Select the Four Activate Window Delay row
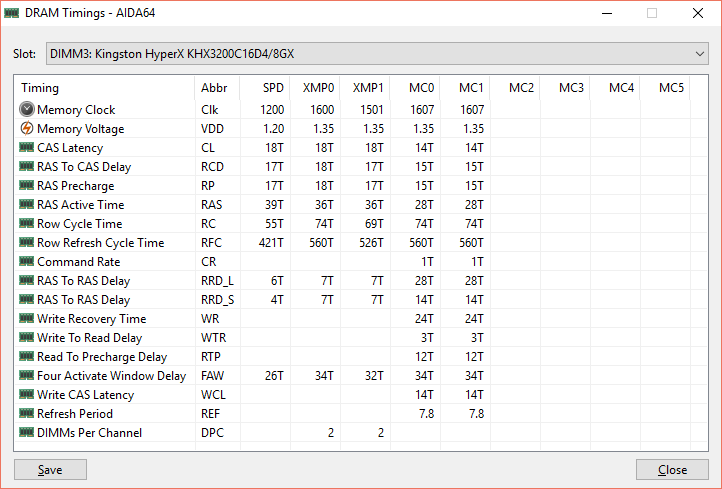 click(x=111, y=376)
